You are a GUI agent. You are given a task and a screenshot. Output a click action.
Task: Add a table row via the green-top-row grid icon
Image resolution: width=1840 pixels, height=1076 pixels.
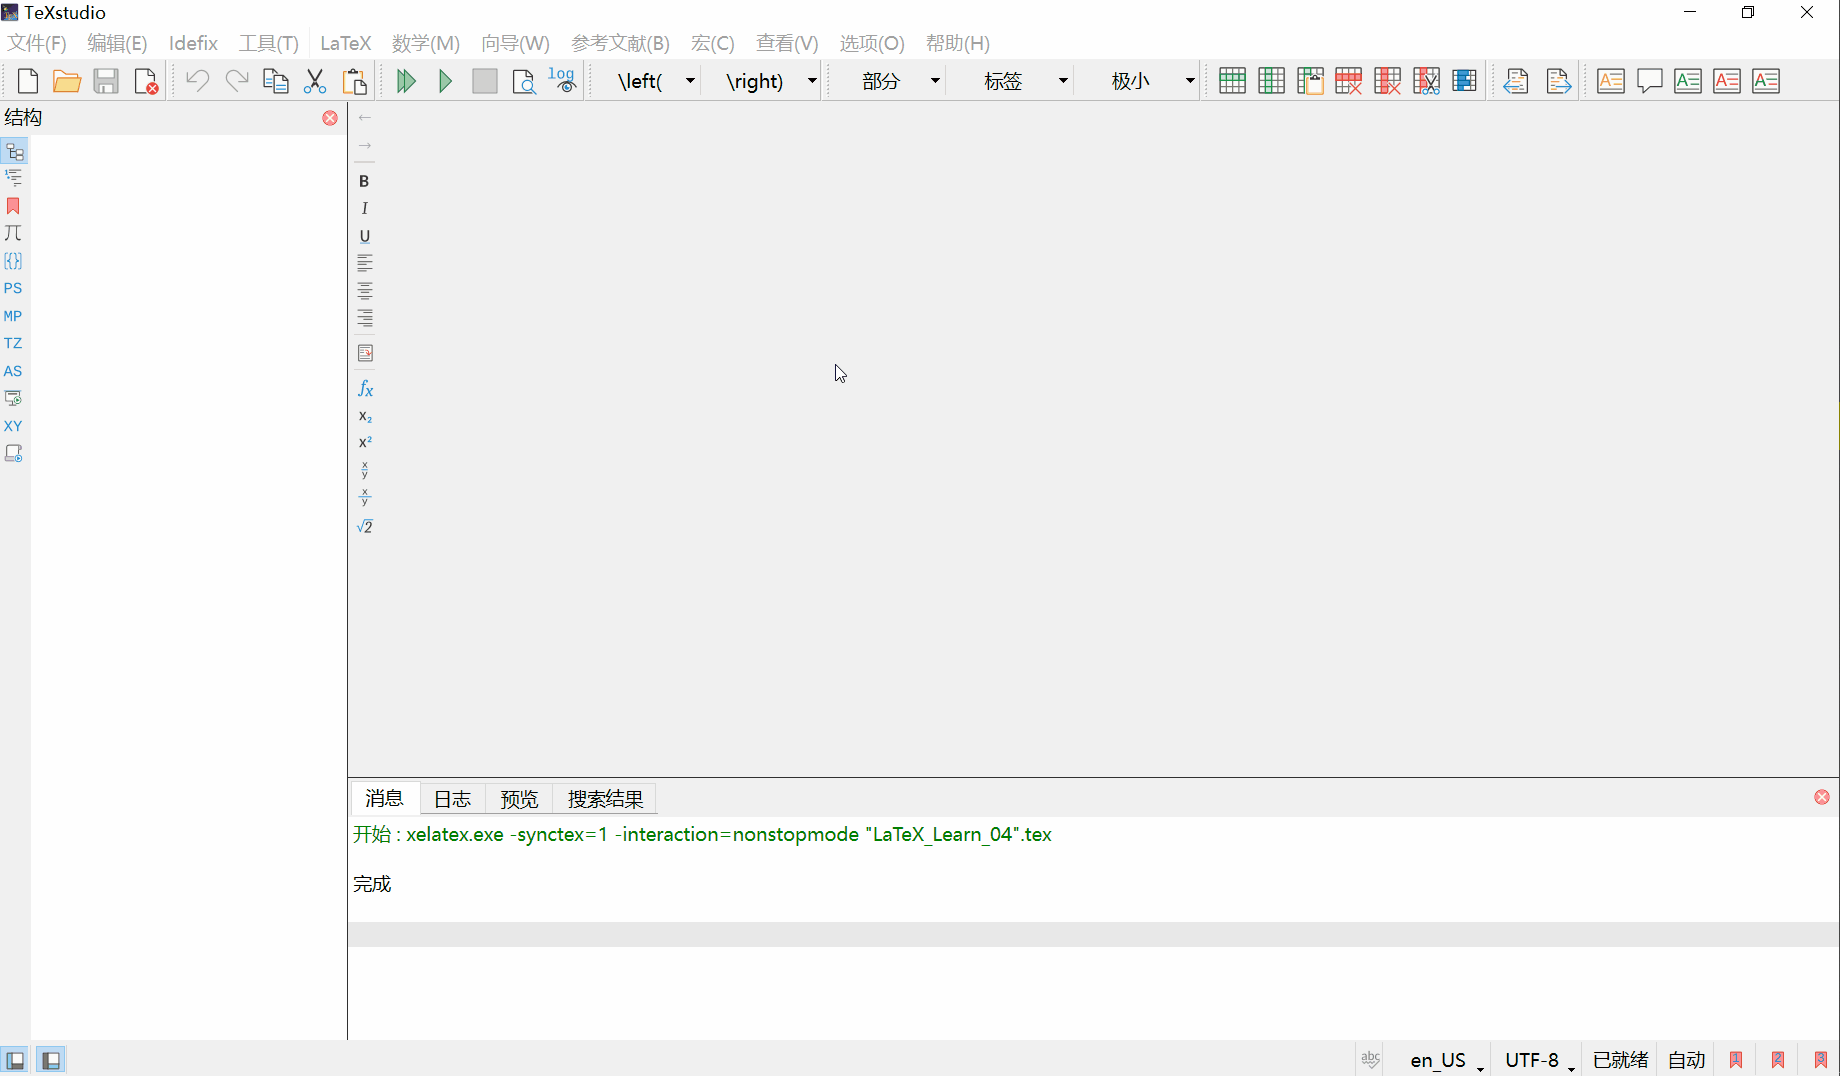1232,81
